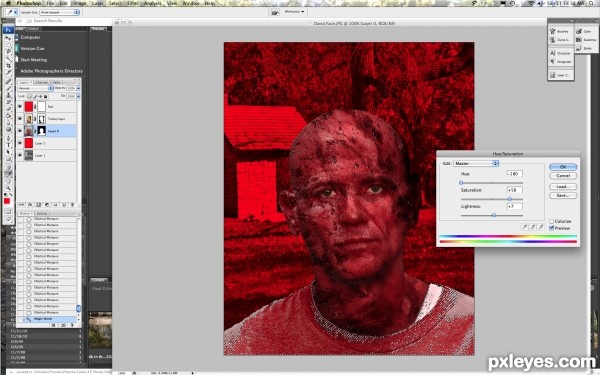600x375 pixels.
Task: Select the Zoom magnifier tool
Action: point(8,188)
